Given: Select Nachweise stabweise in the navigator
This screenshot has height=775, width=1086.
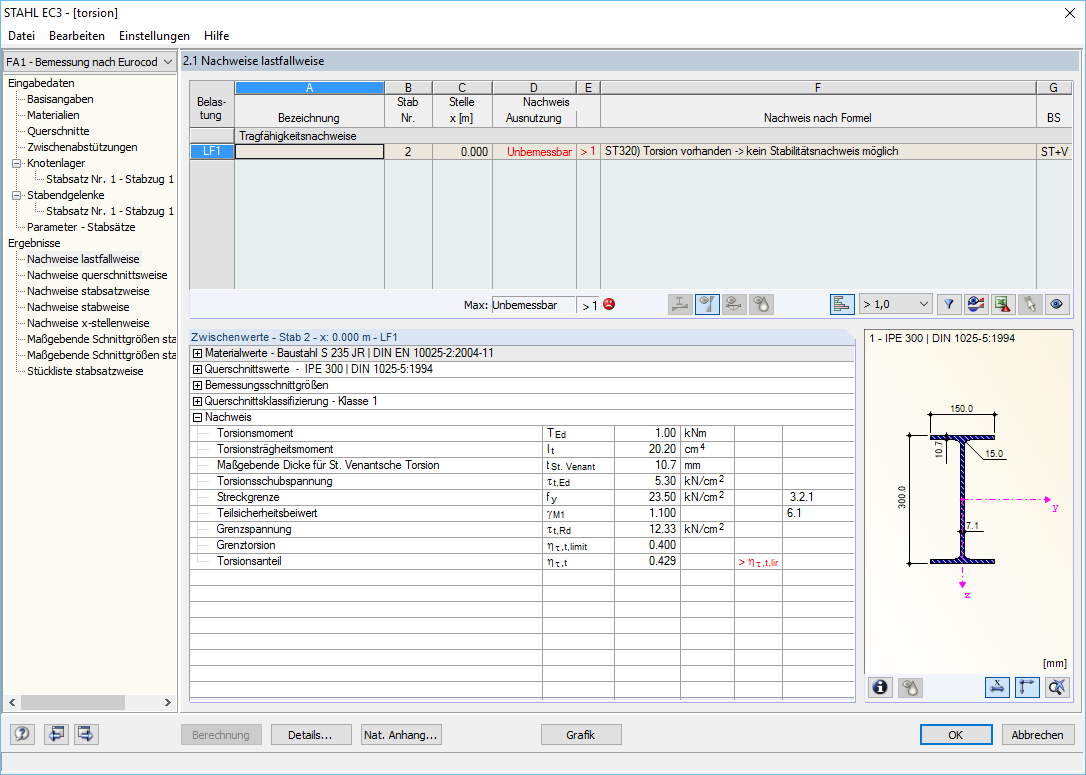Looking at the screenshot, I should click(x=78, y=307).
